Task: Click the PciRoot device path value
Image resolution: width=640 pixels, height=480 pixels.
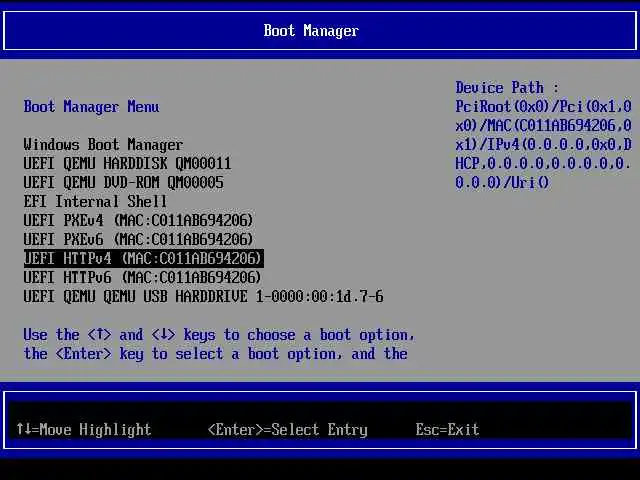Action: coord(543,144)
